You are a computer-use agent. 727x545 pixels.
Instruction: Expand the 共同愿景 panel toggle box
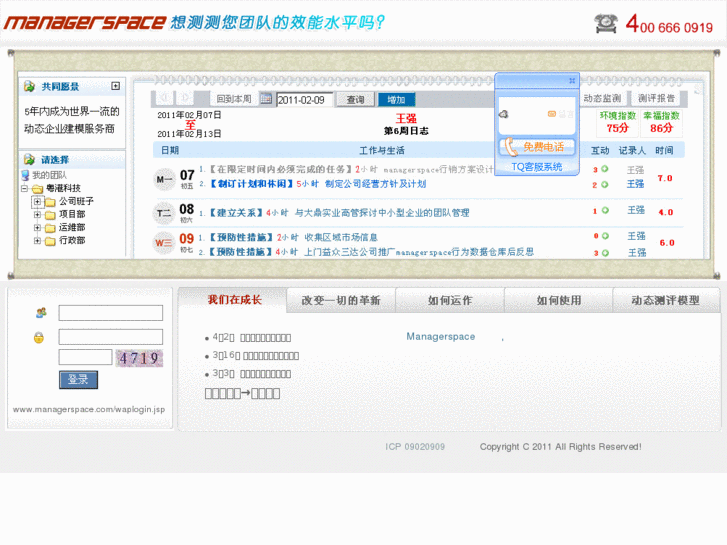pyautogui.click(x=115, y=86)
